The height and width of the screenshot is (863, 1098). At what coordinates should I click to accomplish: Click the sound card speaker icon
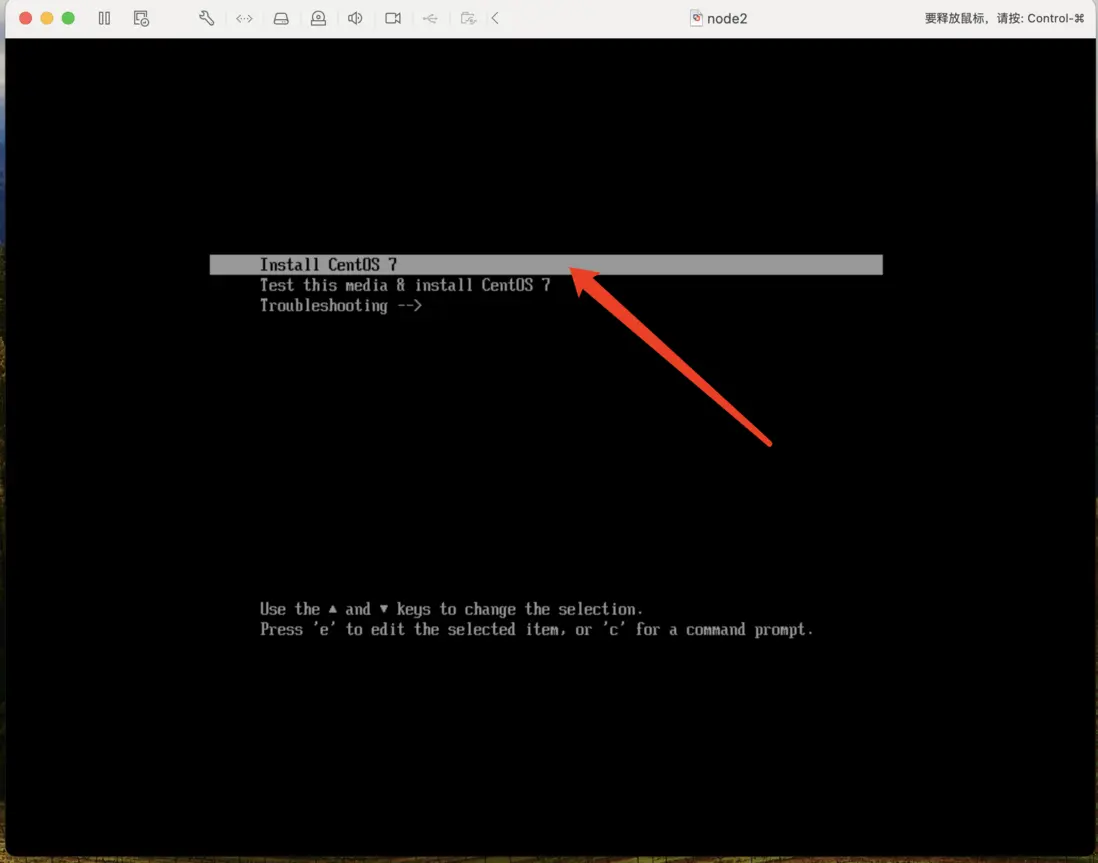click(x=355, y=18)
